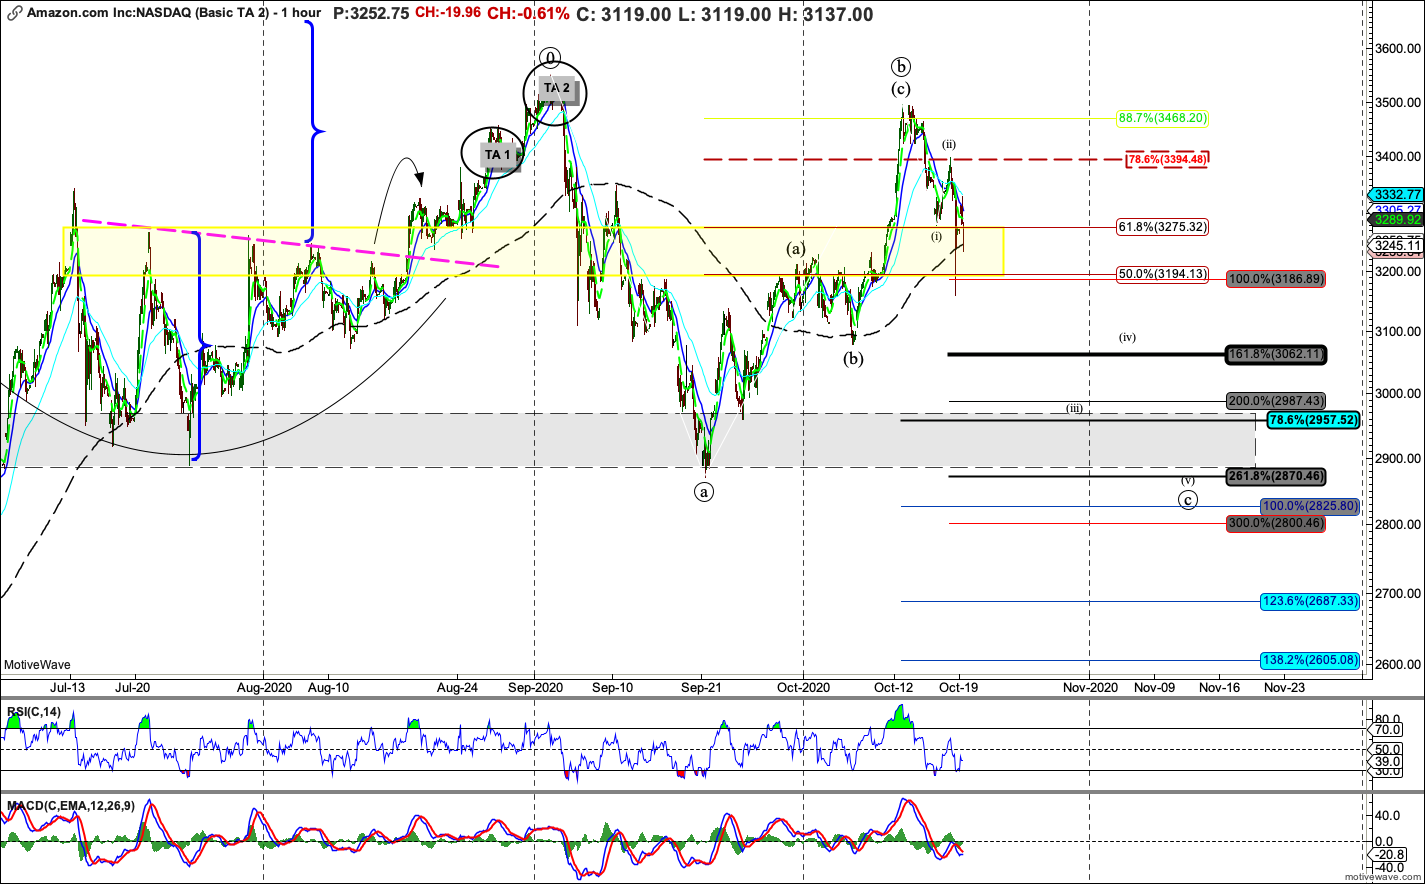The image size is (1425, 884).
Task: Select the H: 3137.00 high readout
Action: click(x=825, y=14)
